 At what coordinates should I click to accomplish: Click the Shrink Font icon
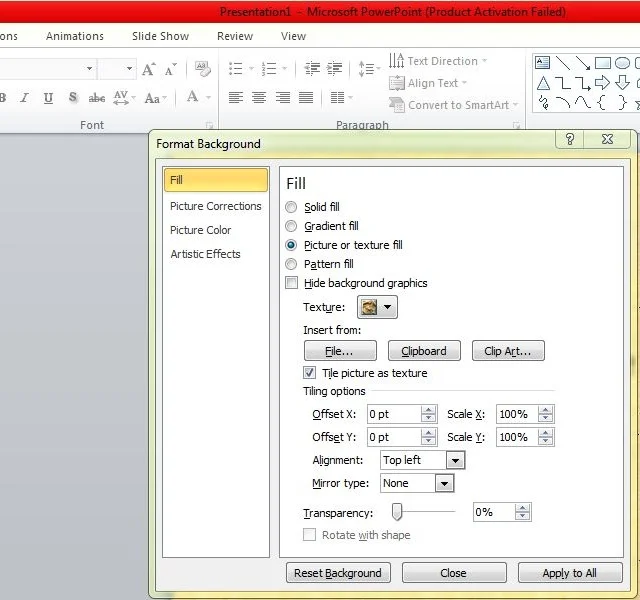[x=171, y=69]
